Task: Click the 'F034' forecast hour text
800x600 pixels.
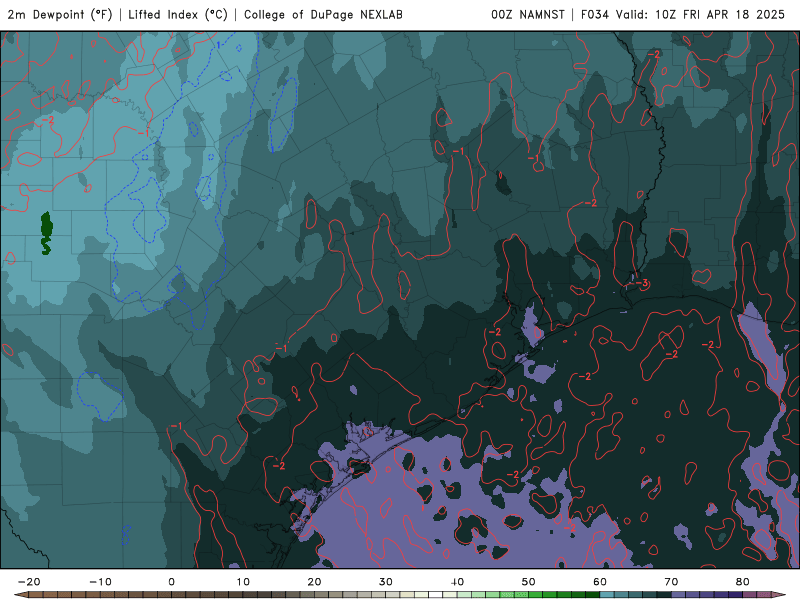Action: 595,14
